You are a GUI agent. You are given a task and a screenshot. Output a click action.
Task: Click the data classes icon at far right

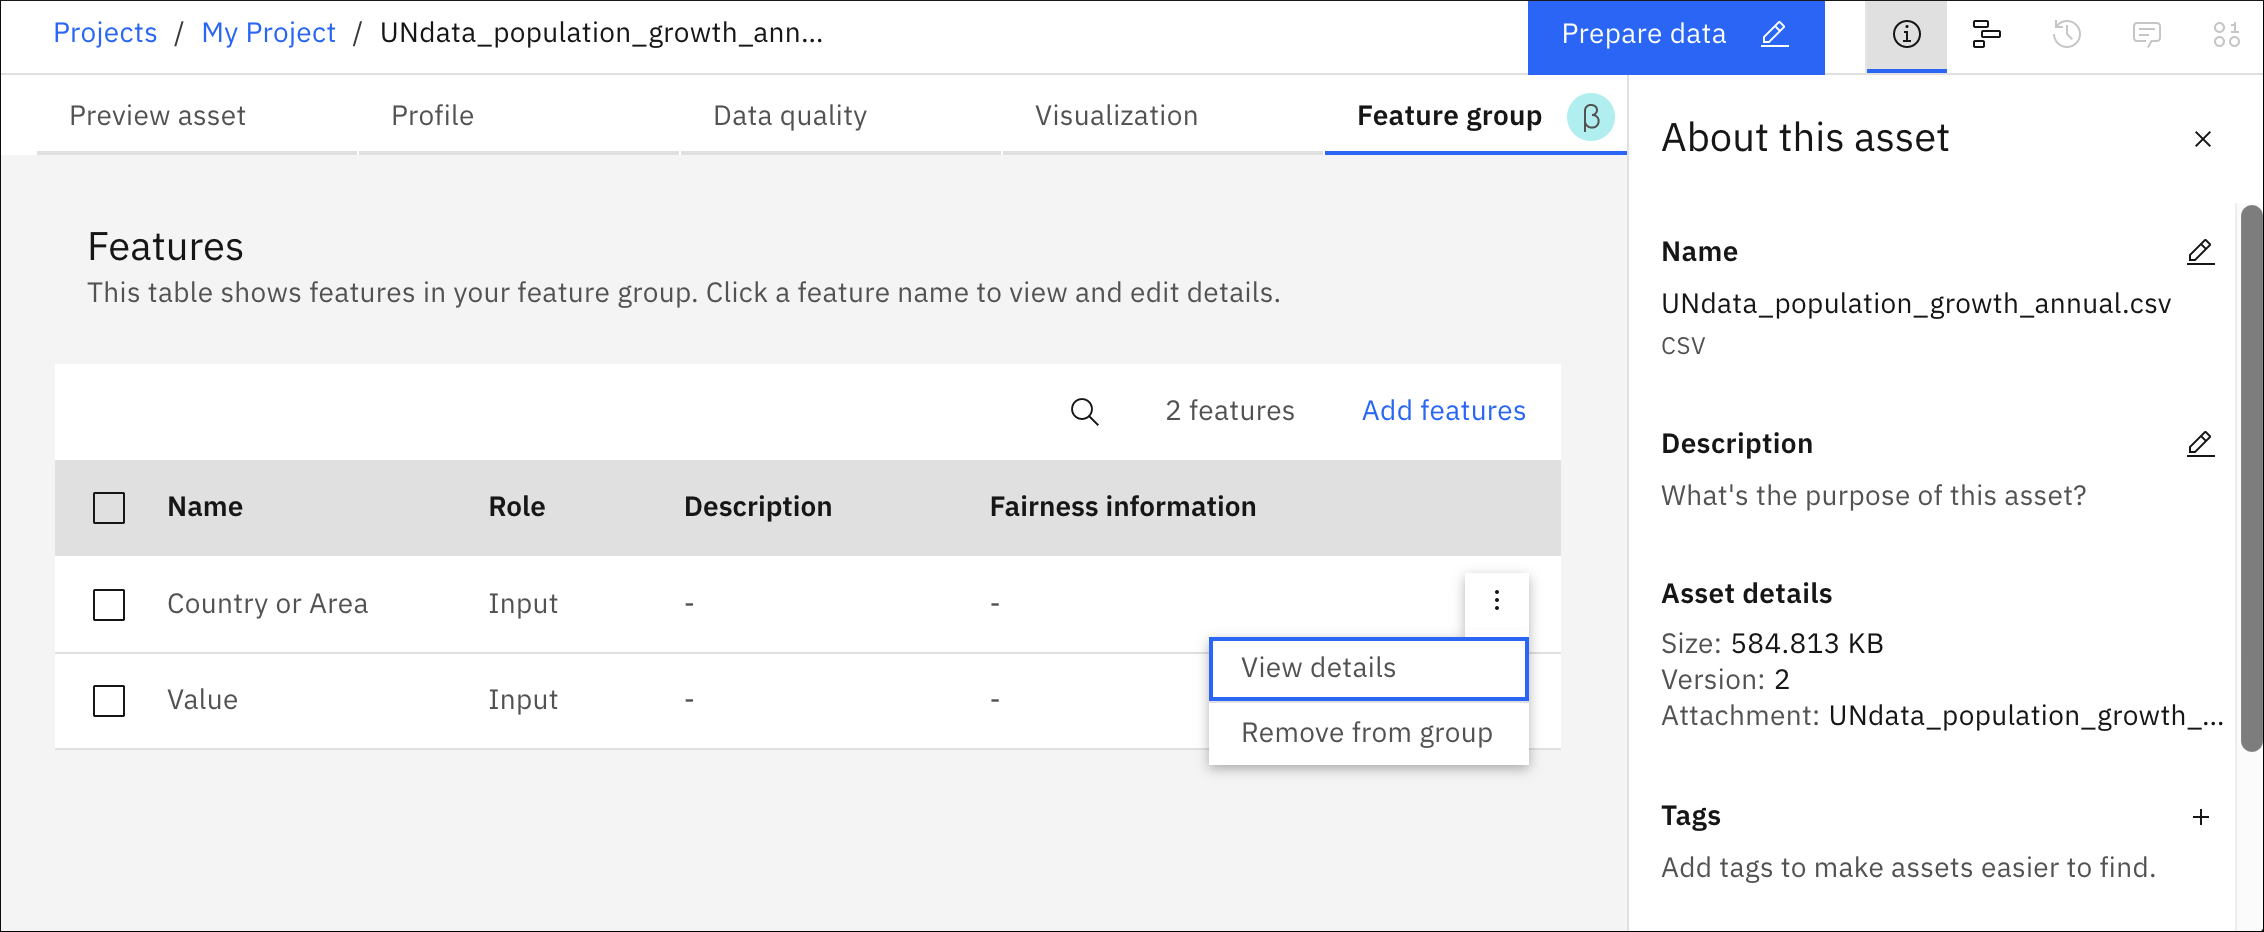coord(2226,35)
